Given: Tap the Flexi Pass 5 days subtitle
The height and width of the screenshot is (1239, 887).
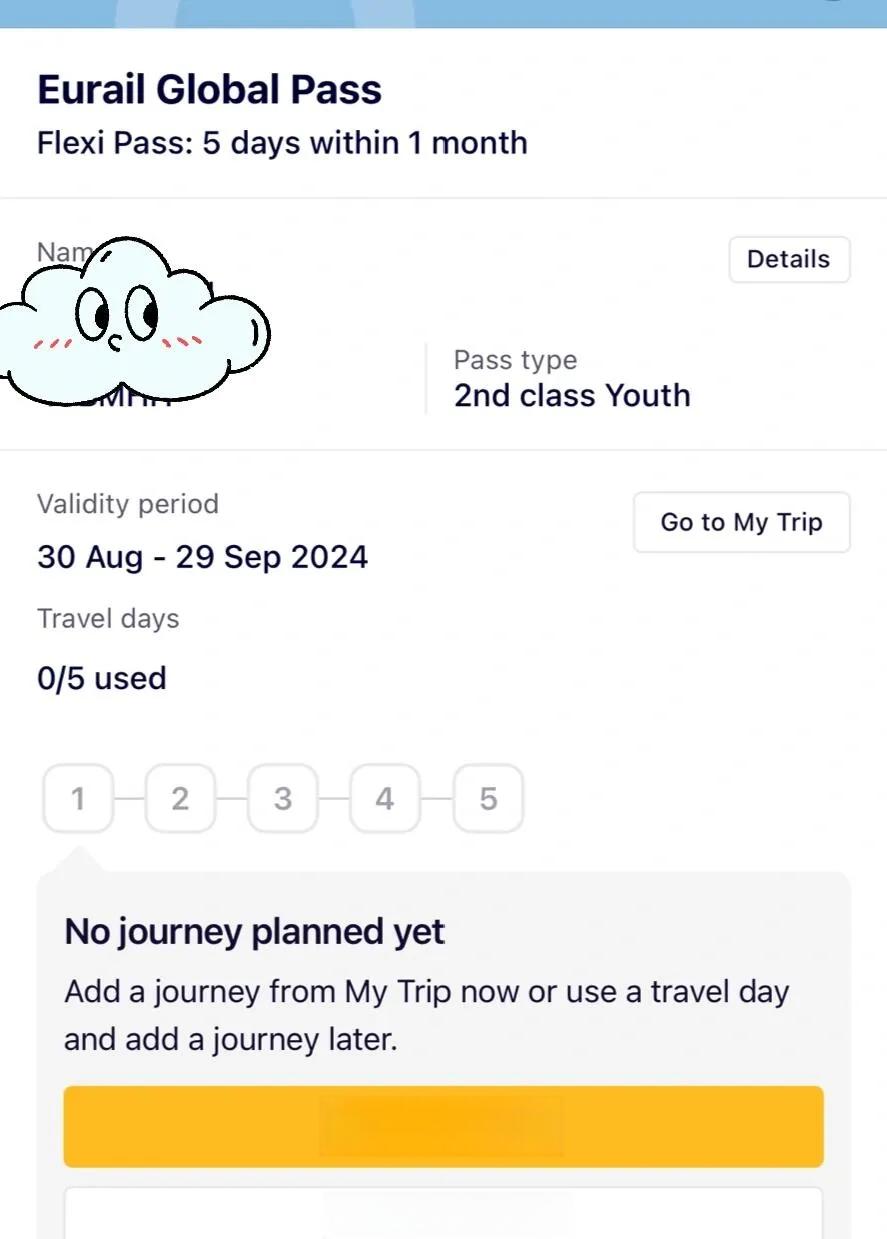Looking at the screenshot, I should (282, 143).
